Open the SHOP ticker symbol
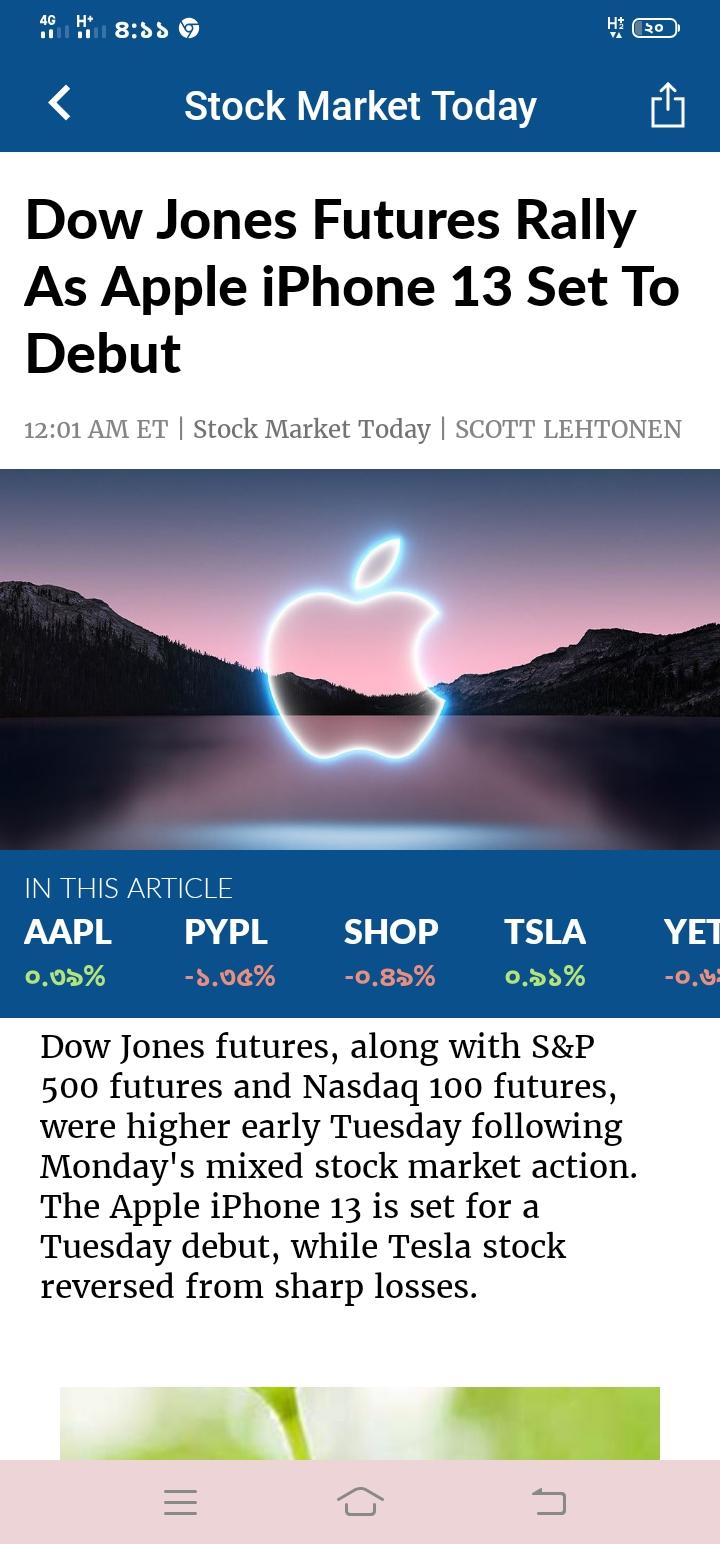 pos(391,932)
